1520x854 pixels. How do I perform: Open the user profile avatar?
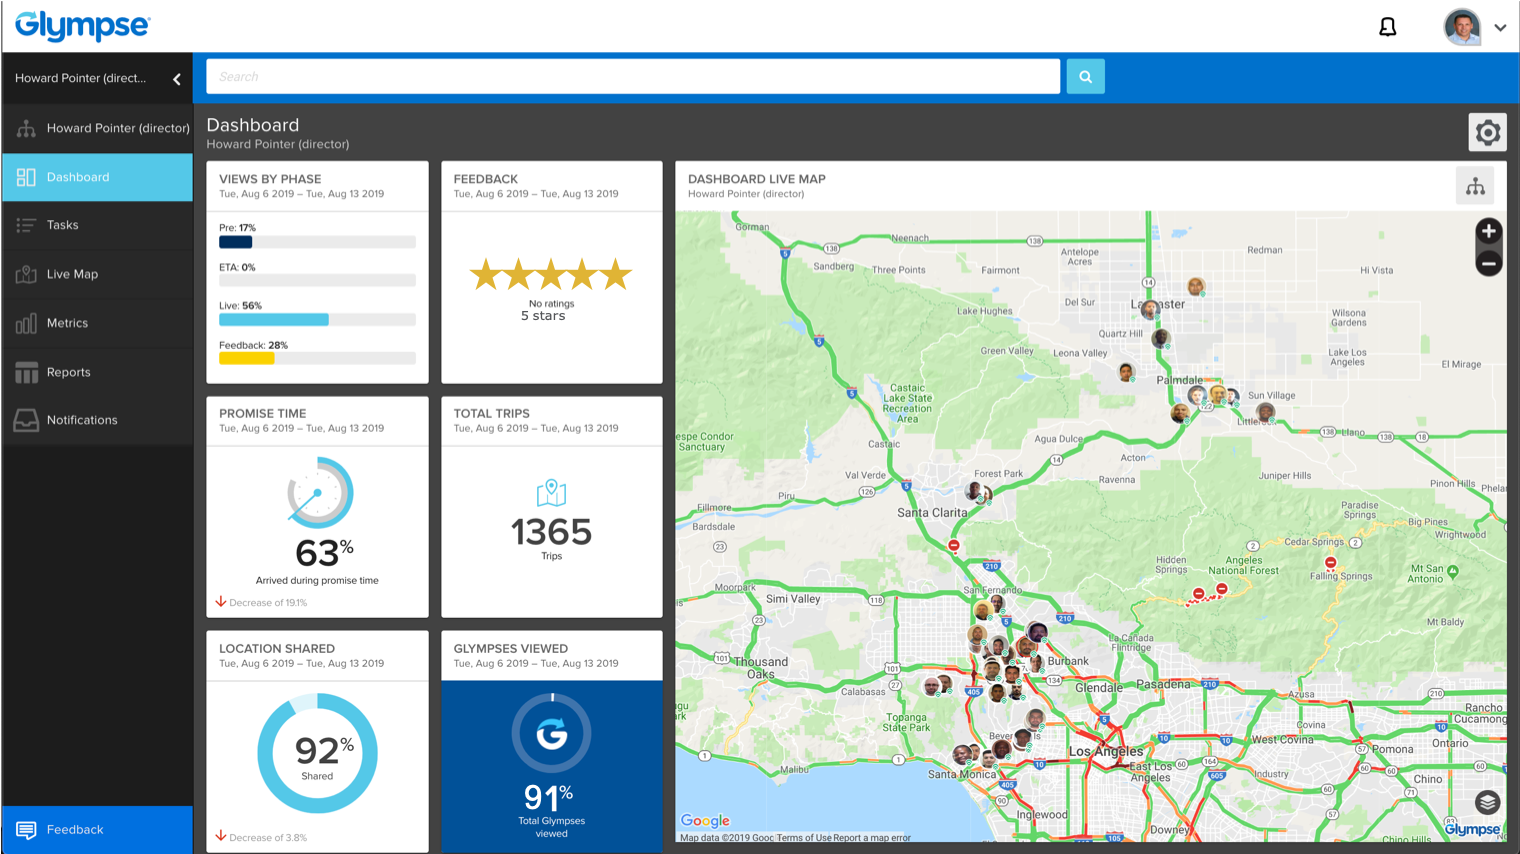[x=1462, y=27]
